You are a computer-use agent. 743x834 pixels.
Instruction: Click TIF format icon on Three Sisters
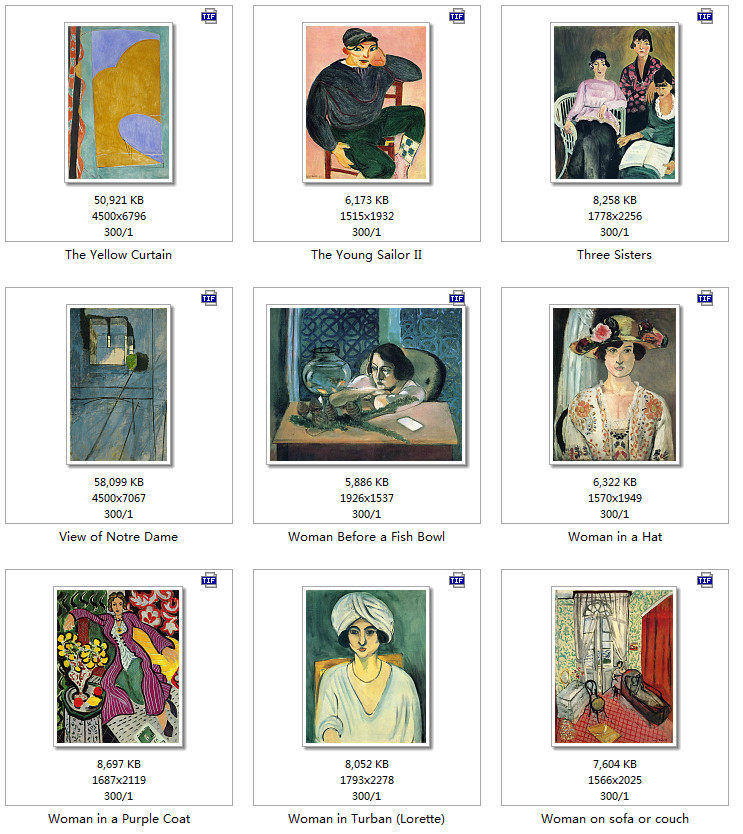(705, 16)
